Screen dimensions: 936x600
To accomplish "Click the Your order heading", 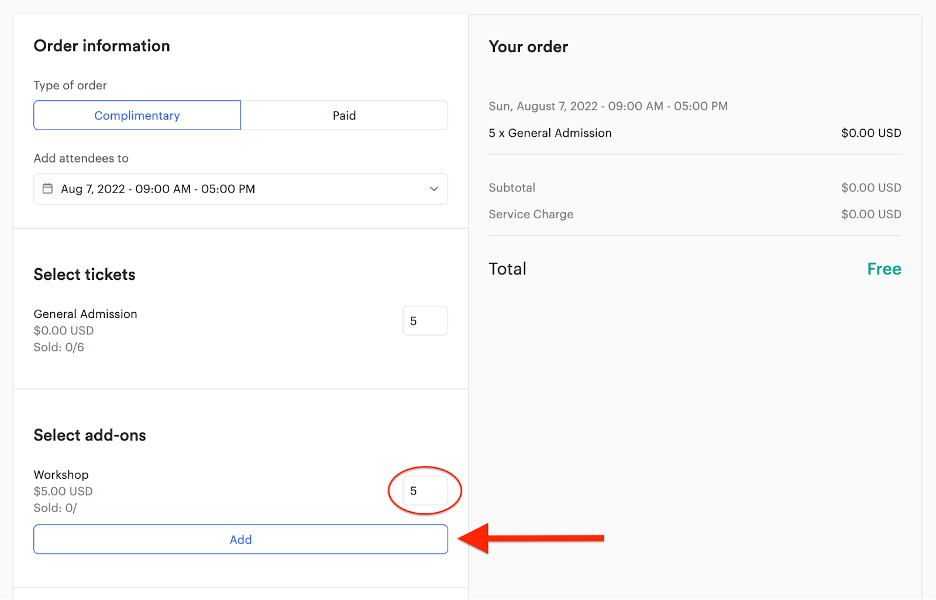I will point(528,47).
